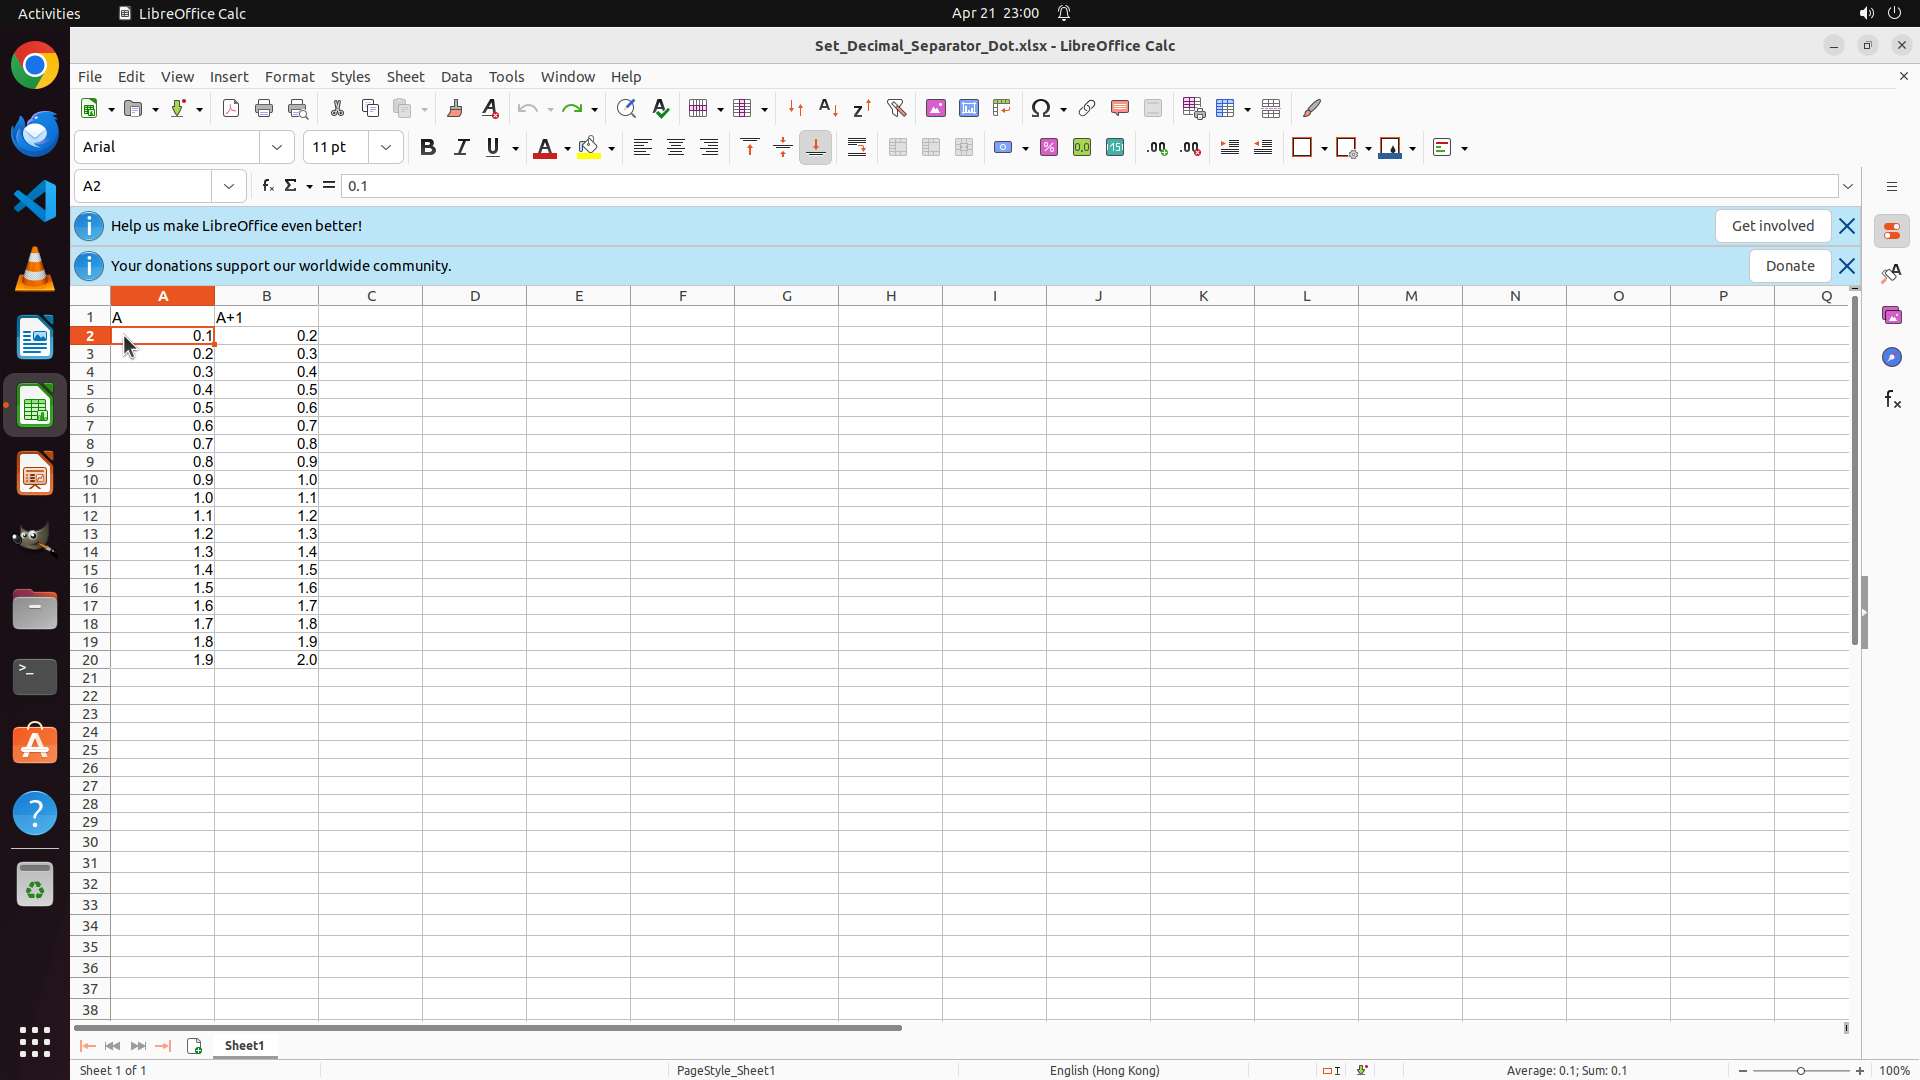Viewport: 1920px width, 1080px height.
Task: Click the Export as PDF icon
Action: (x=231, y=108)
